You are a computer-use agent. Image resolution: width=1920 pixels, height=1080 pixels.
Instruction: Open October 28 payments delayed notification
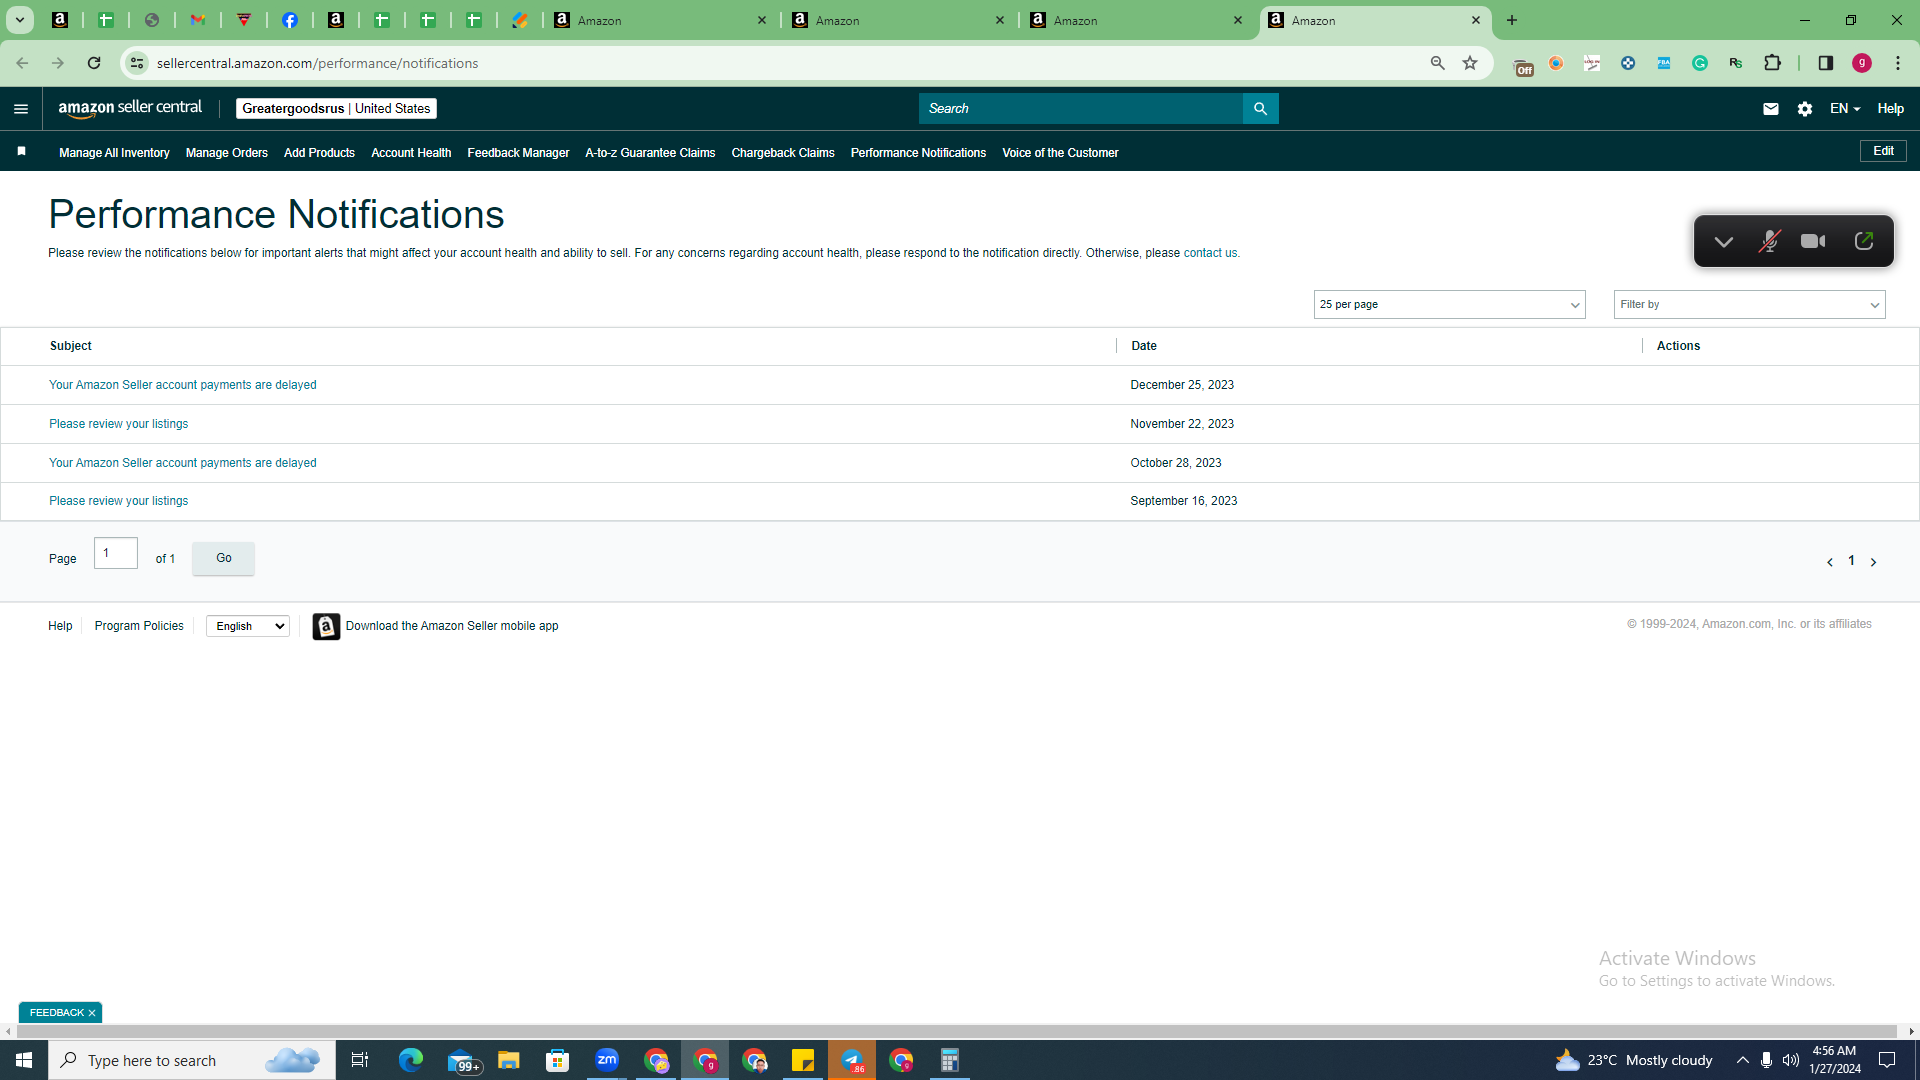(x=183, y=463)
